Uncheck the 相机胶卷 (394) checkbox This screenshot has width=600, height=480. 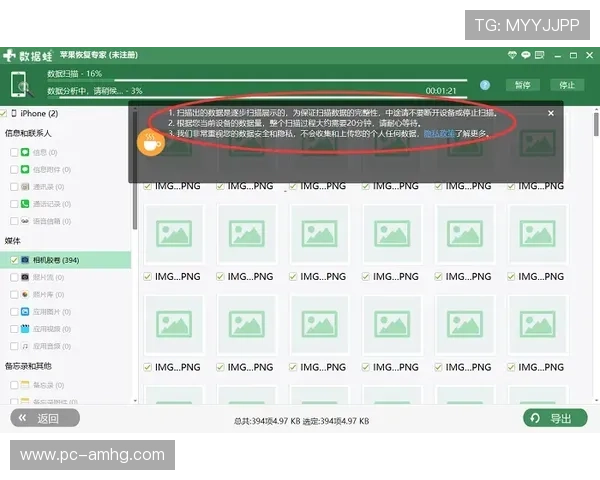pyautogui.click(x=14, y=261)
